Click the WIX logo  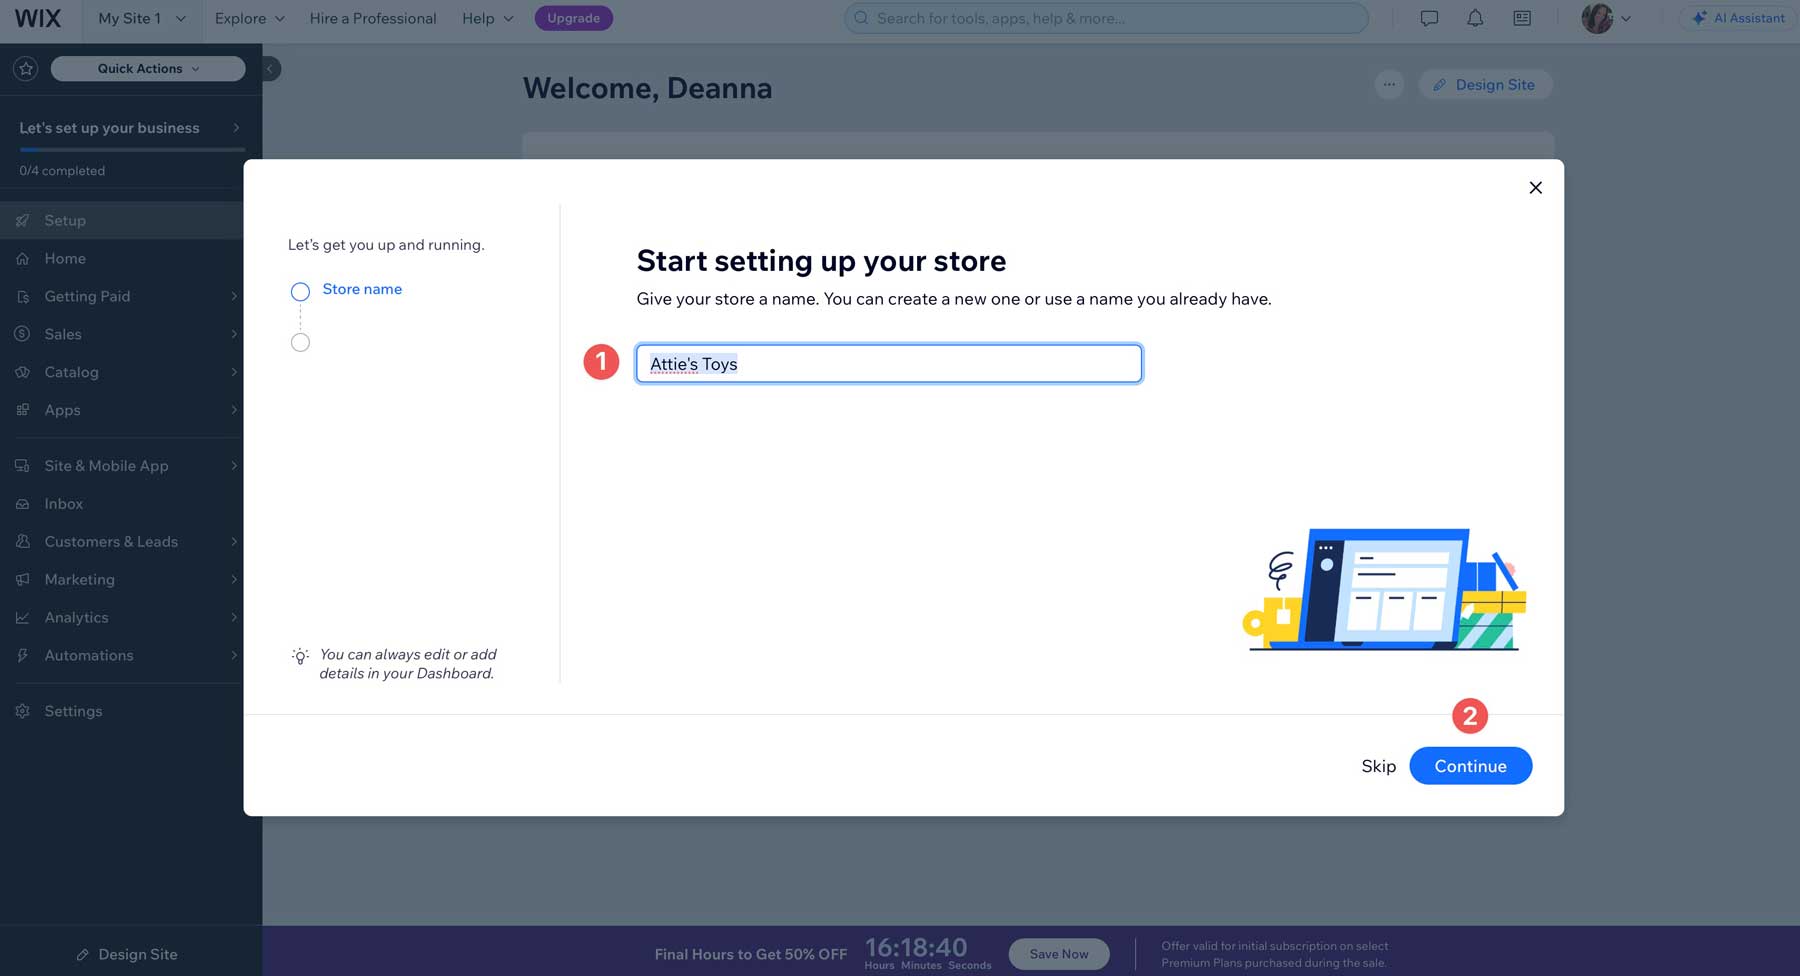click(x=36, y=17)
